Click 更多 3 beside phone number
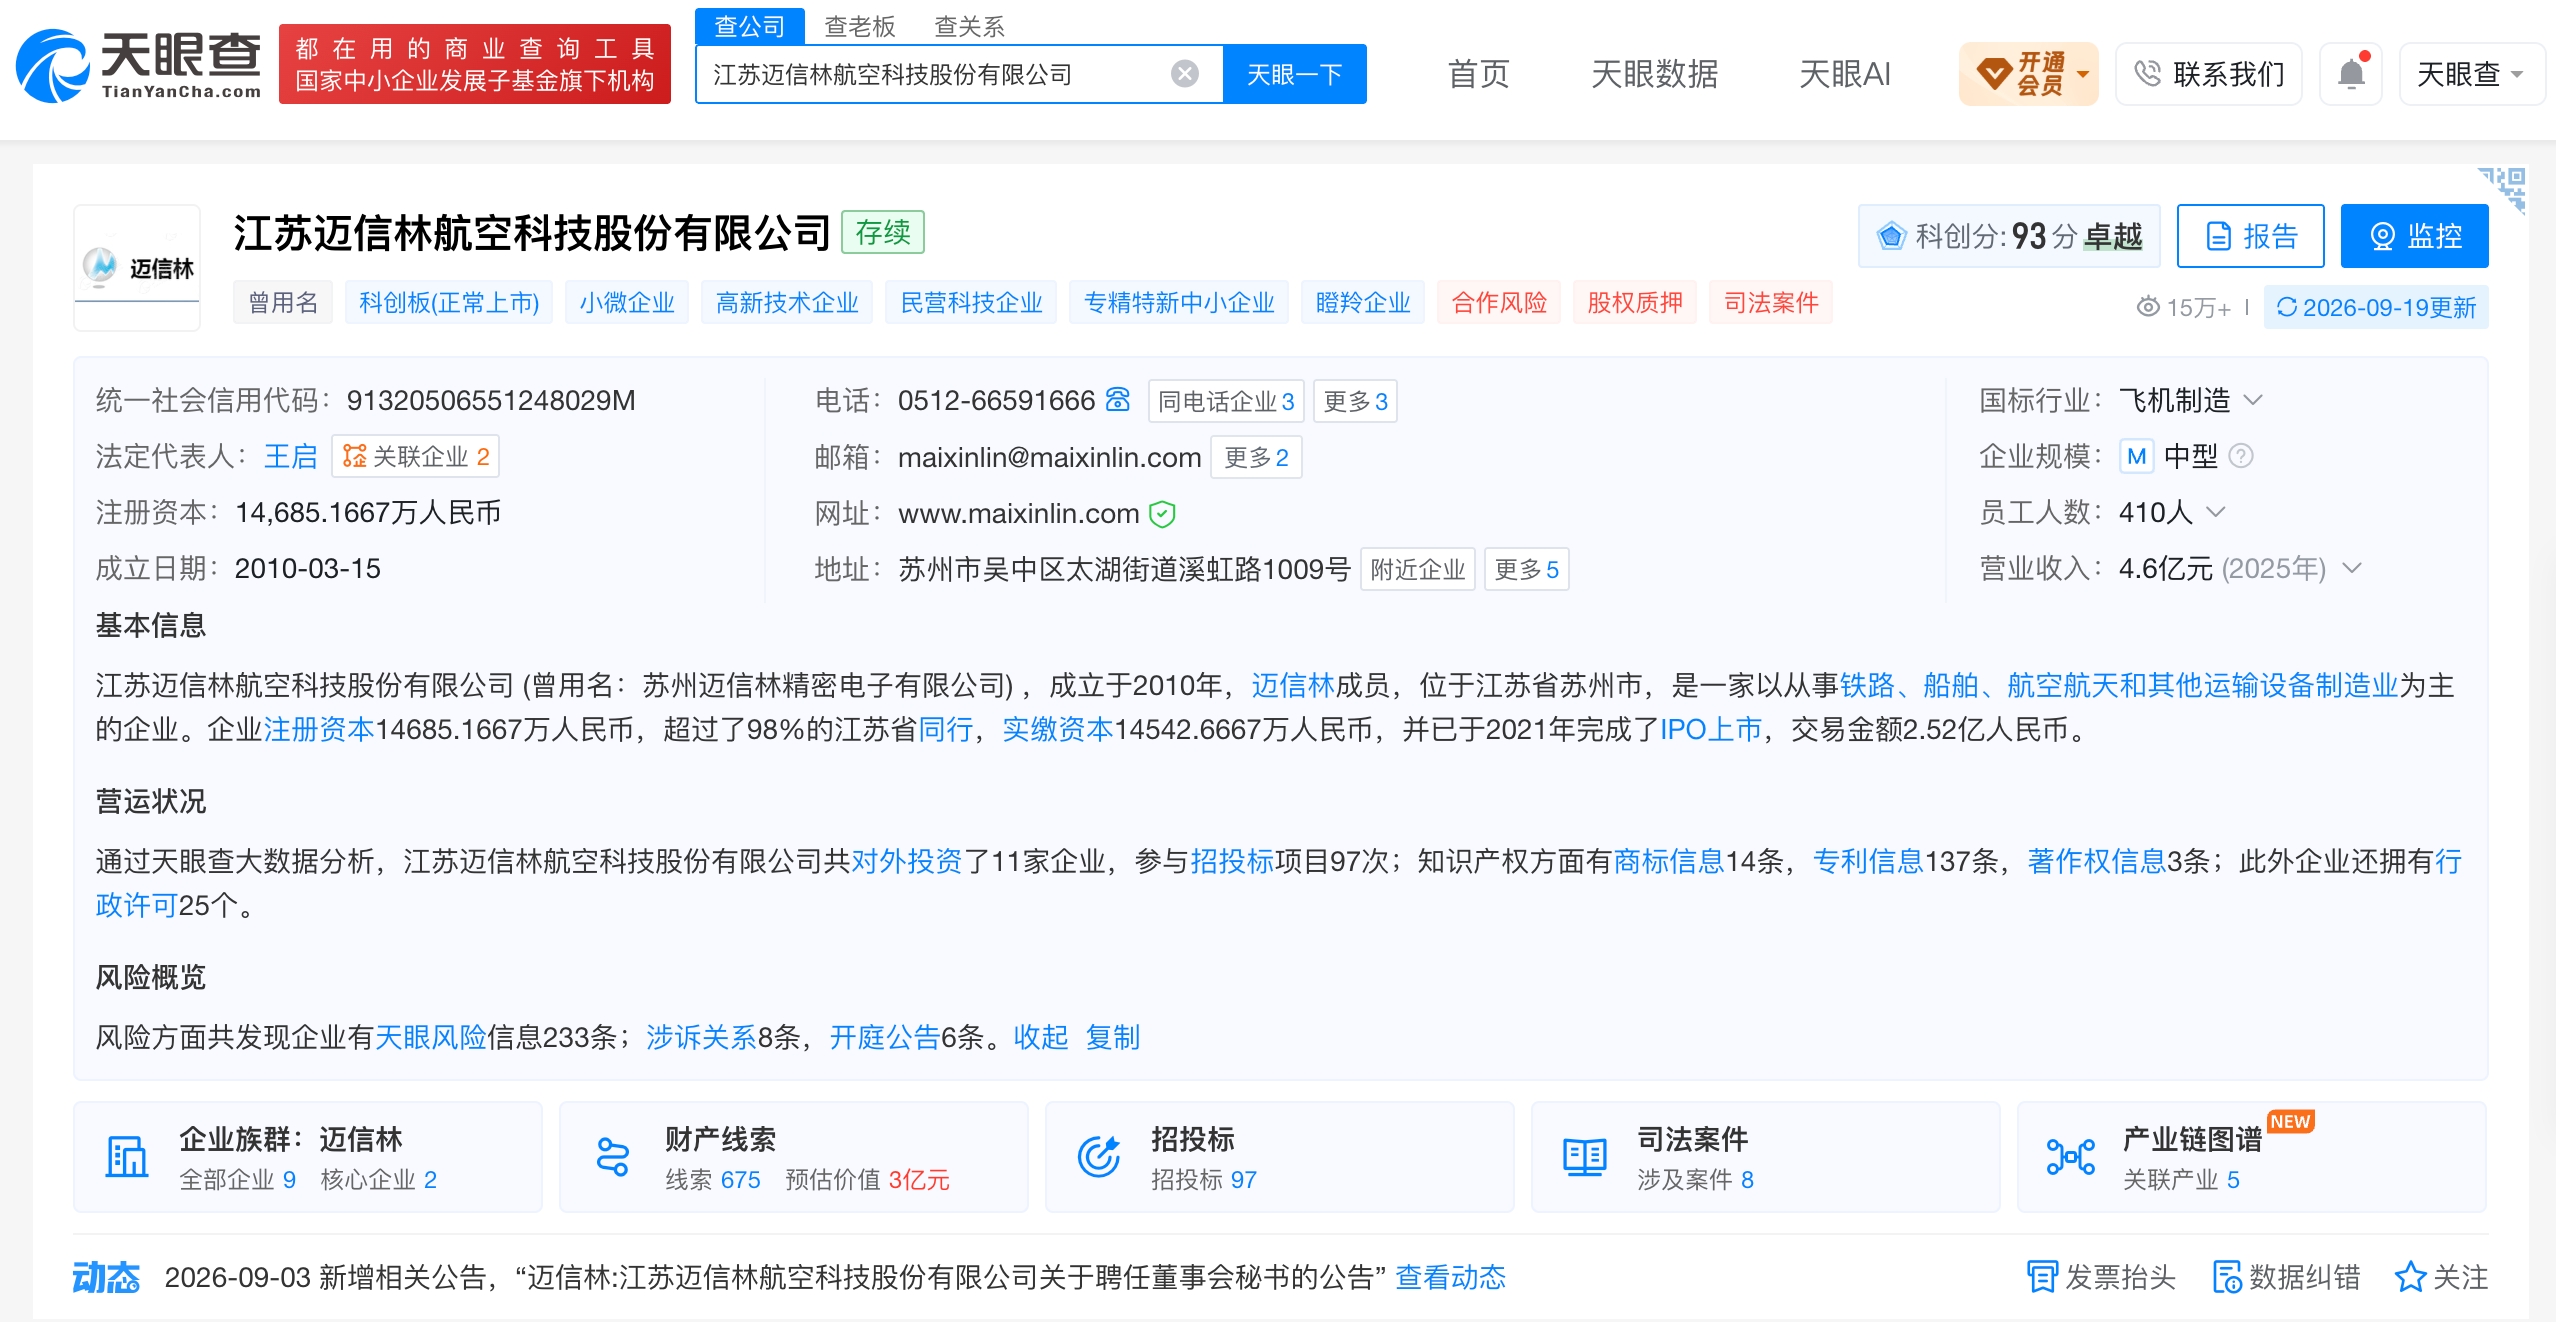Image resolution: width=2556 pixels, height=1322 pixels. [1355, 401]
